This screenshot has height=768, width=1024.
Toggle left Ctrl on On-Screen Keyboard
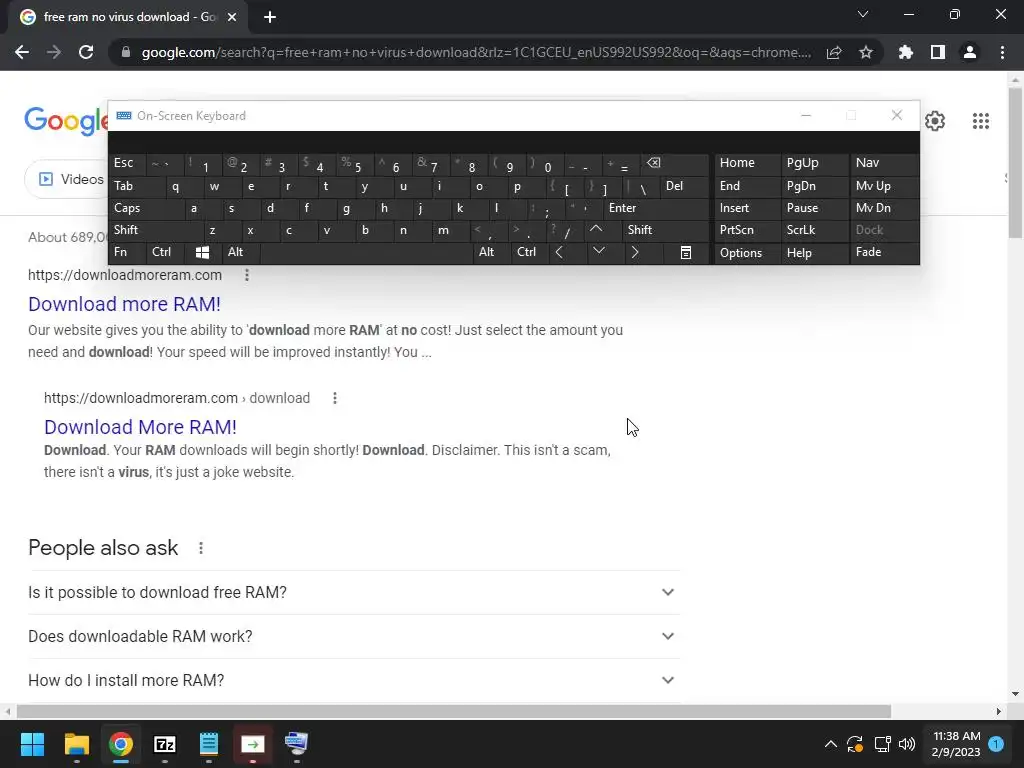pyautogui.click(x=165, y=252)
